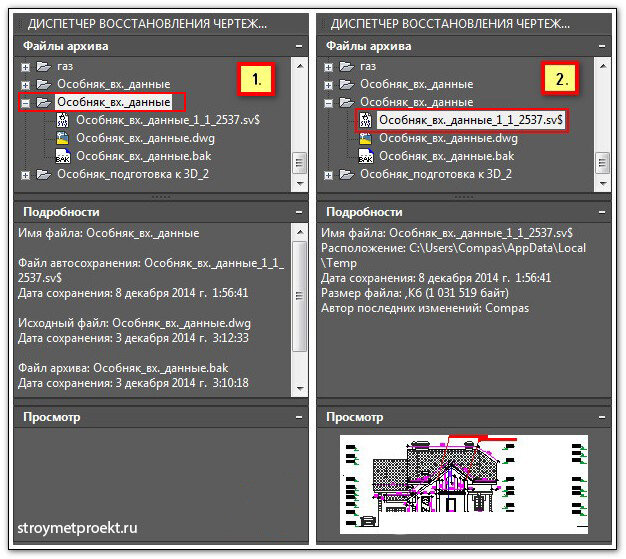Select Особняк_подготовка к 3D_2 label, right panel

pyautogui.click(x=436, y=174)
